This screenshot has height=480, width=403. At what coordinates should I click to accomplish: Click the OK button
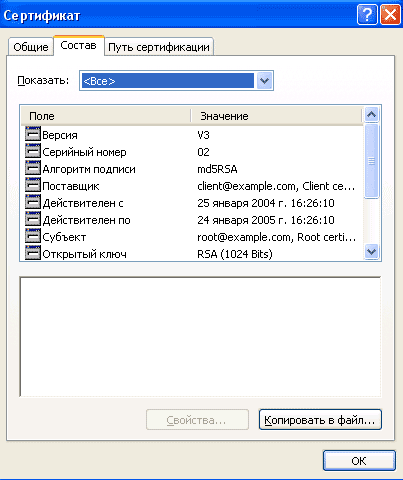coord(359,461)
